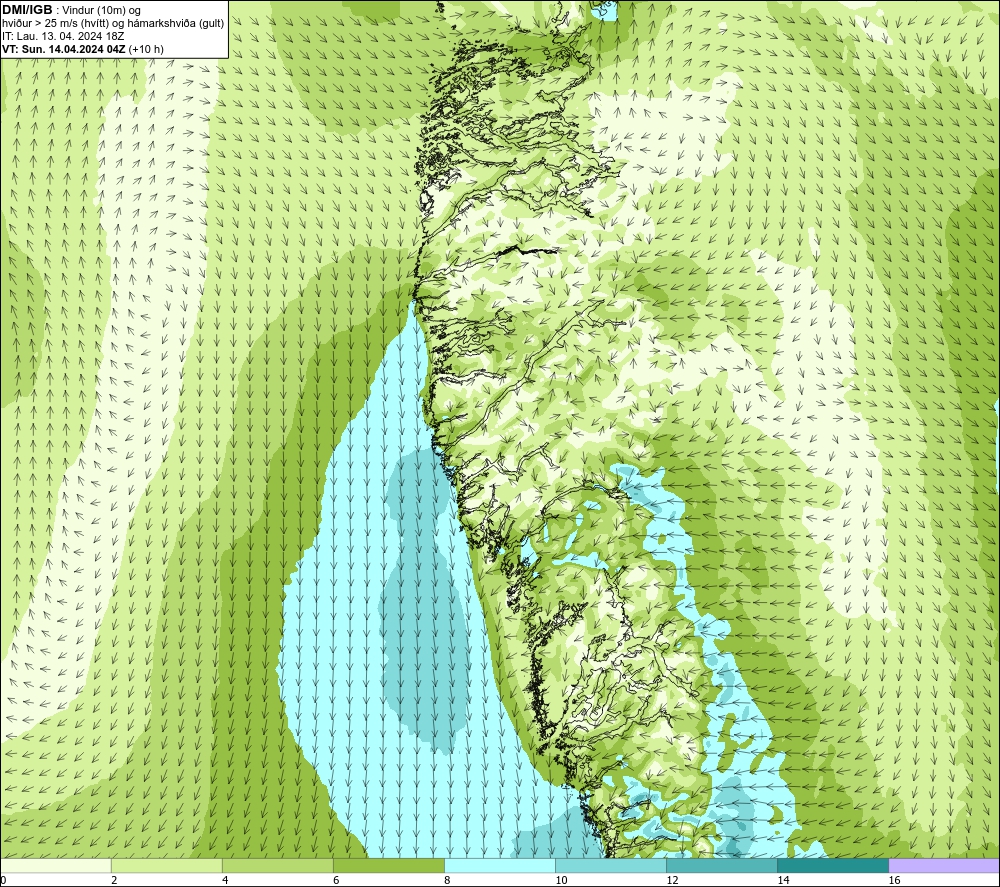Click the initial time line 'IT: Lau. 13. 04. 2024 18Z'
The image size is (1000, 887).
(x=63, y=36)
